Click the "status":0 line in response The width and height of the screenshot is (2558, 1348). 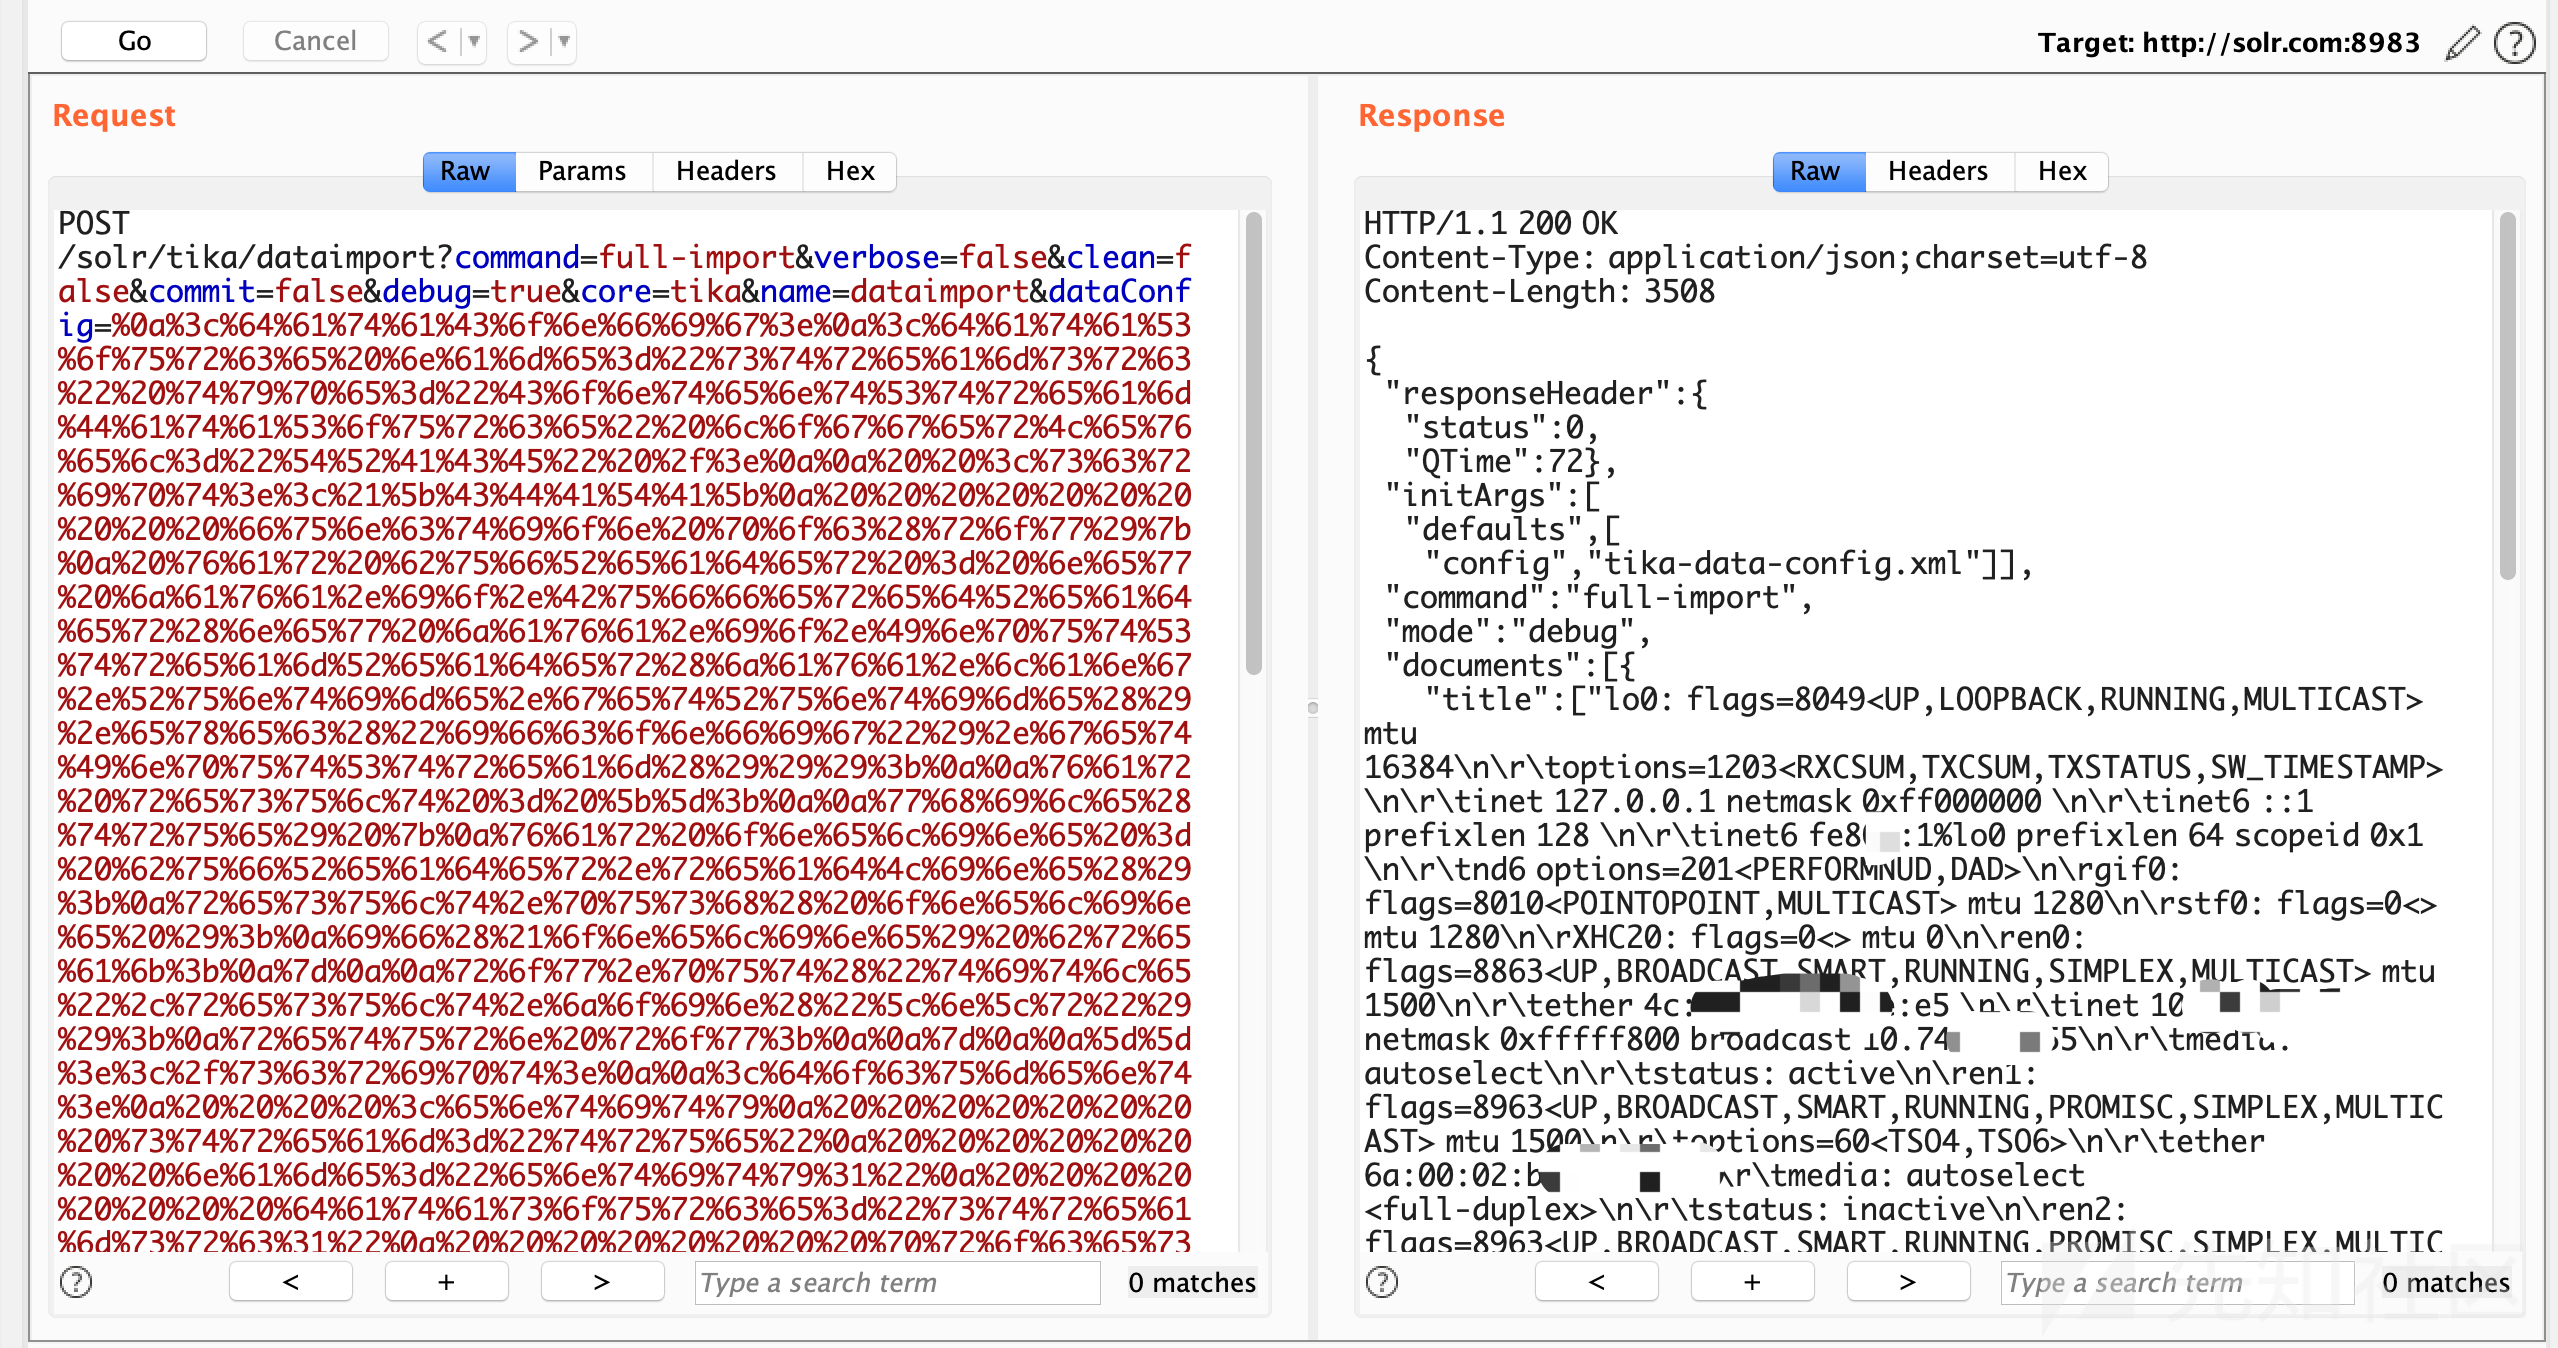tap(1501, 427)
